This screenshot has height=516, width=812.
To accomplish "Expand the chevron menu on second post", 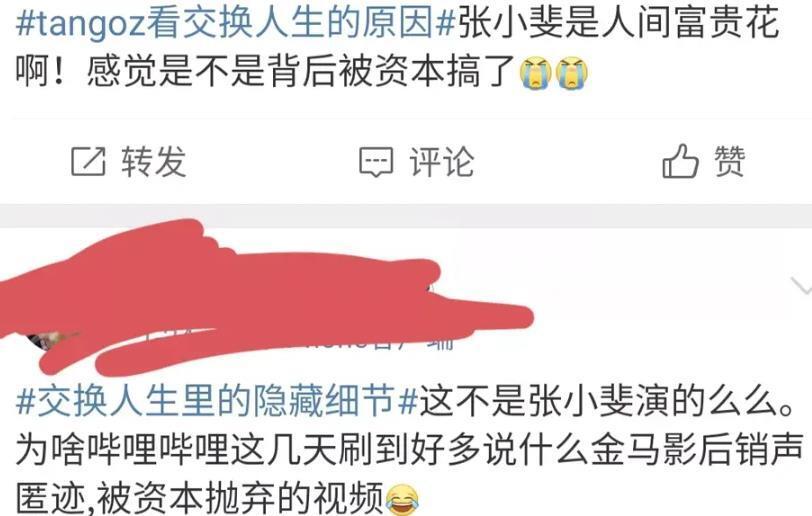I will click(801, 285).
